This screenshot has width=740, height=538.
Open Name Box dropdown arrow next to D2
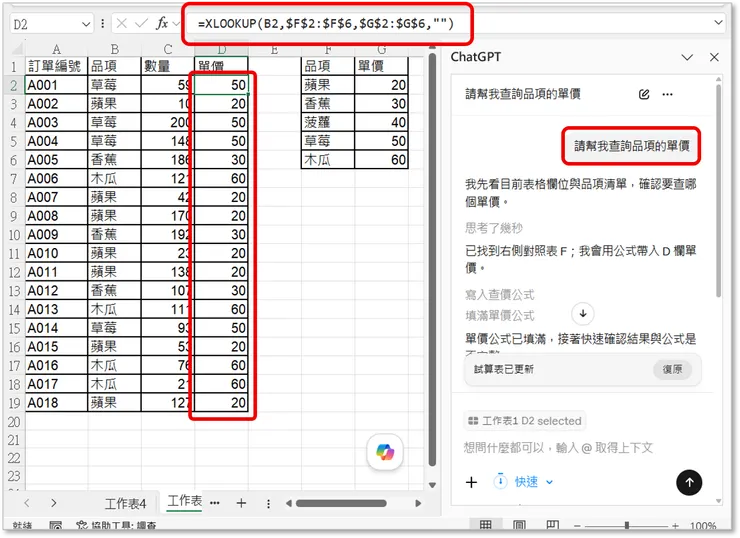coord(86,24)
